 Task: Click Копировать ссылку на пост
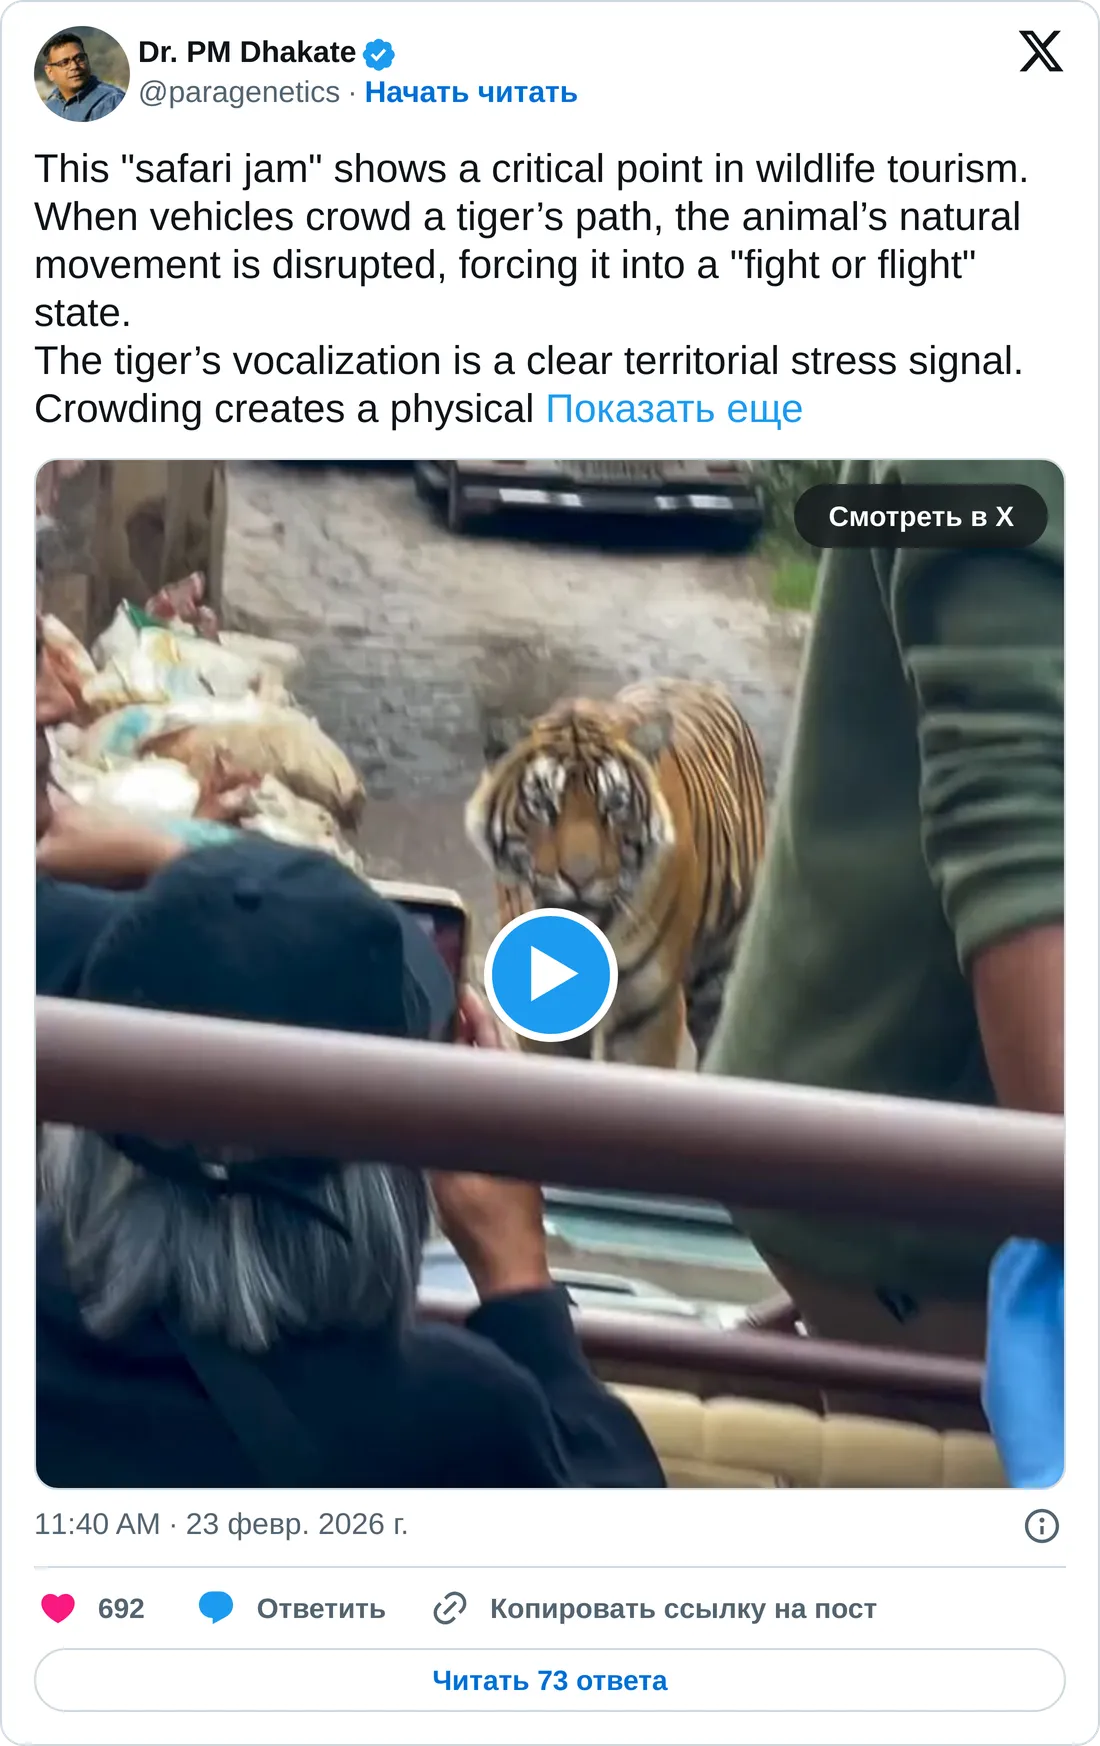(x=683, y=1608)
